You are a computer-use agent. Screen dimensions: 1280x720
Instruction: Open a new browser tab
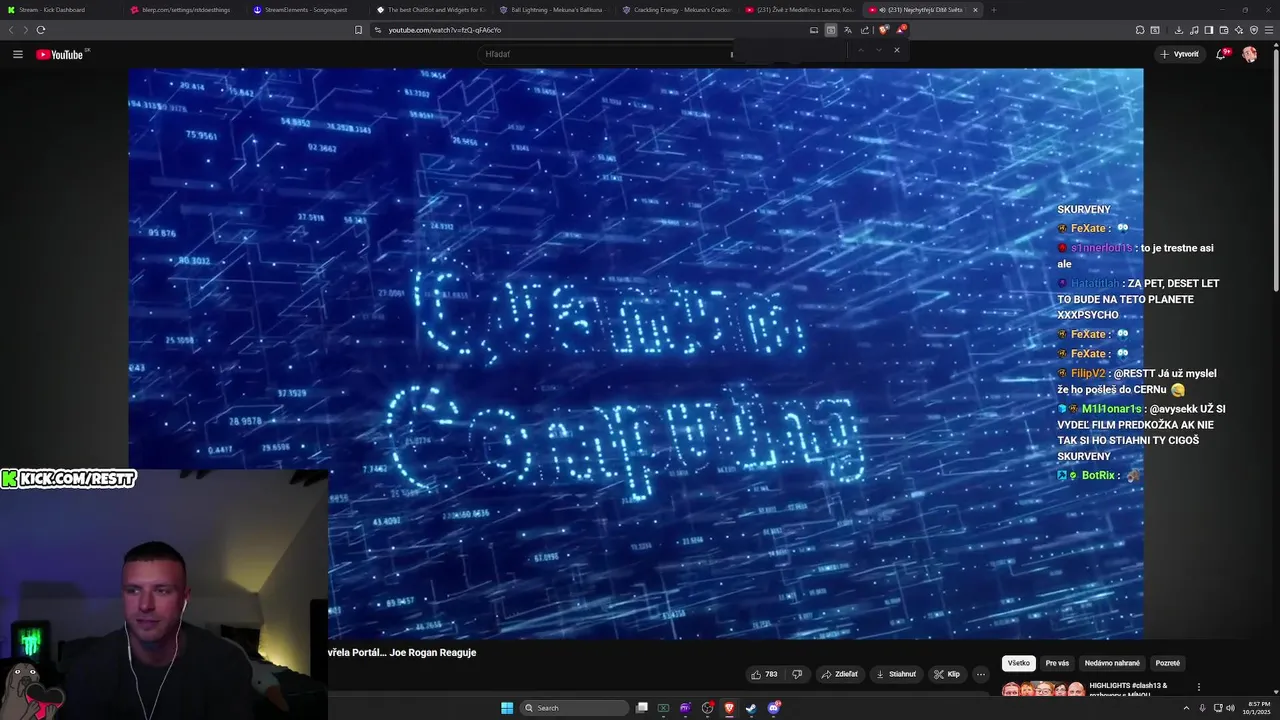993,9
